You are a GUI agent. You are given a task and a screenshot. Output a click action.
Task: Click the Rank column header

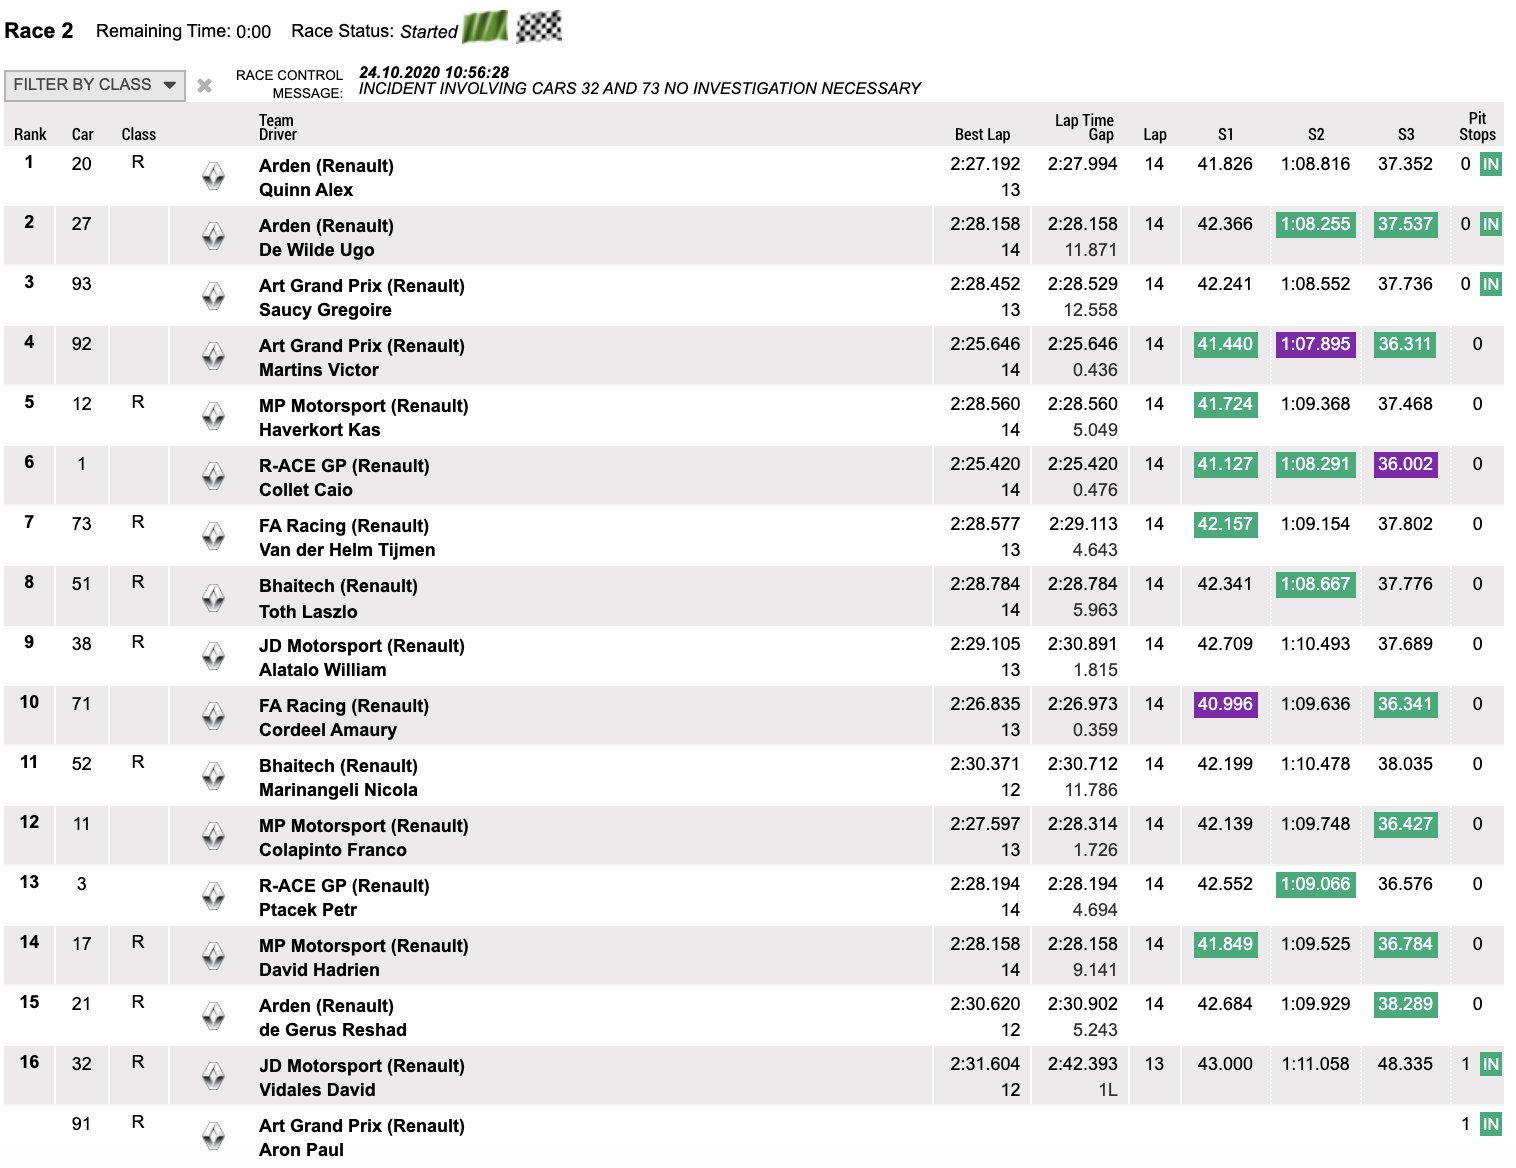pos(30,134)
